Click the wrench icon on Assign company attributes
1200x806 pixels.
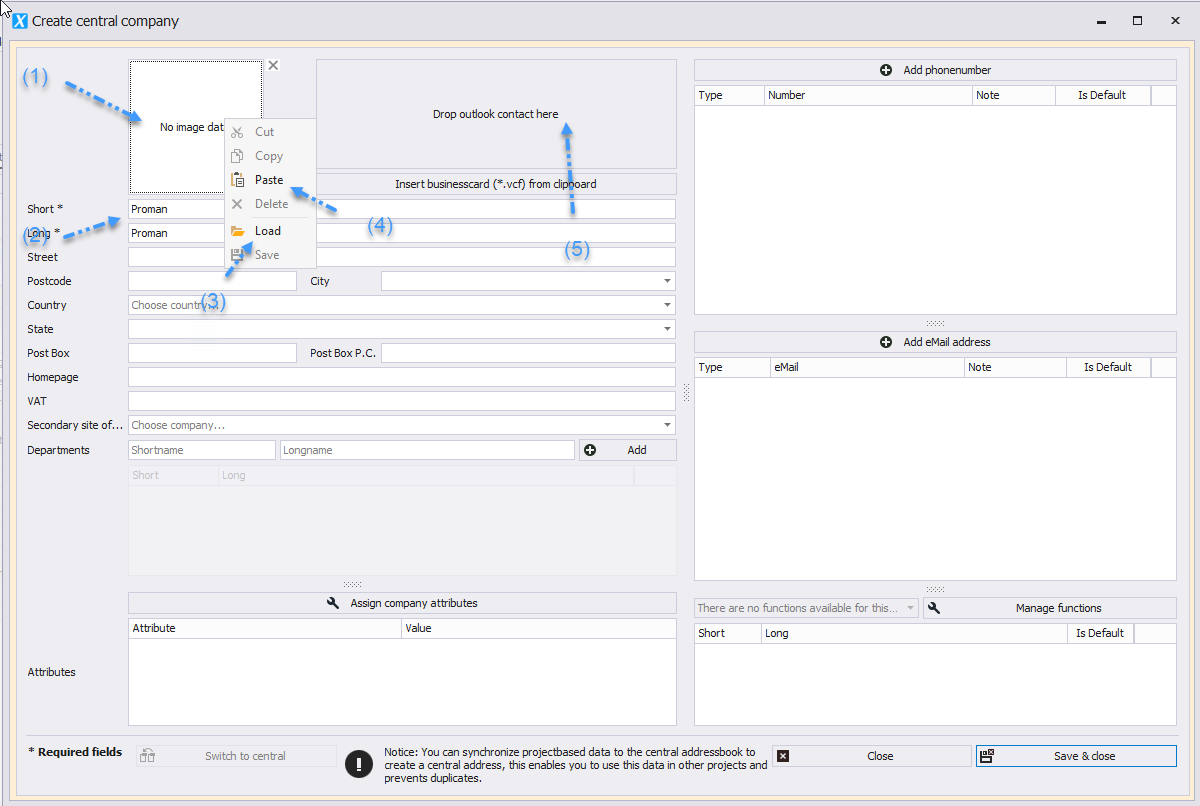pos(334,603)
